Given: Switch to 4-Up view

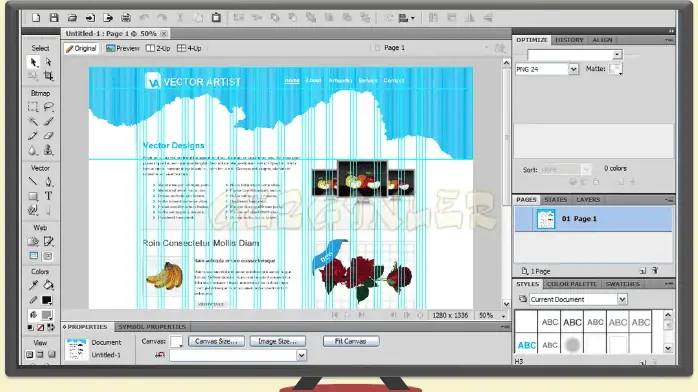Looking at the screenshot, I should coord(189,48).
